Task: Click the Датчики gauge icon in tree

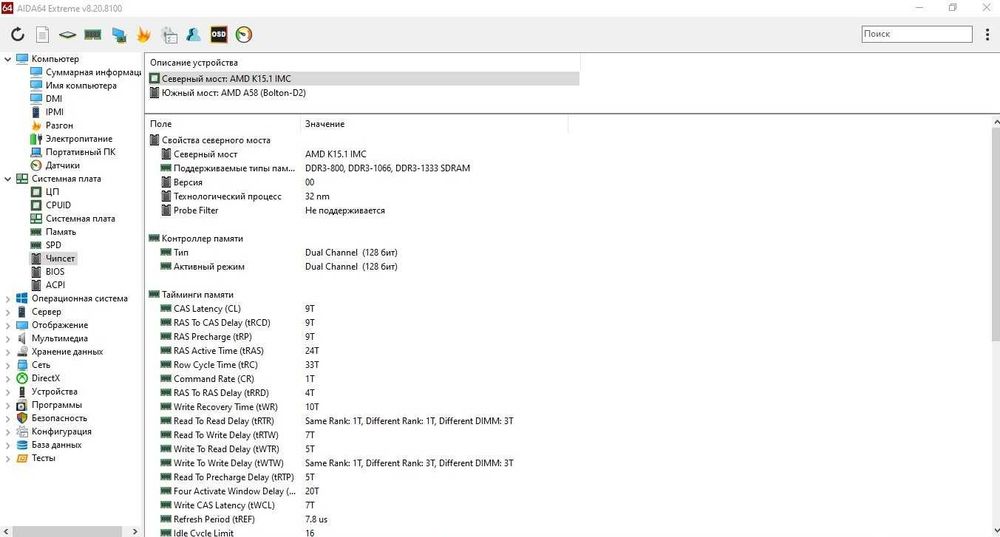Action: coord(36,165)
